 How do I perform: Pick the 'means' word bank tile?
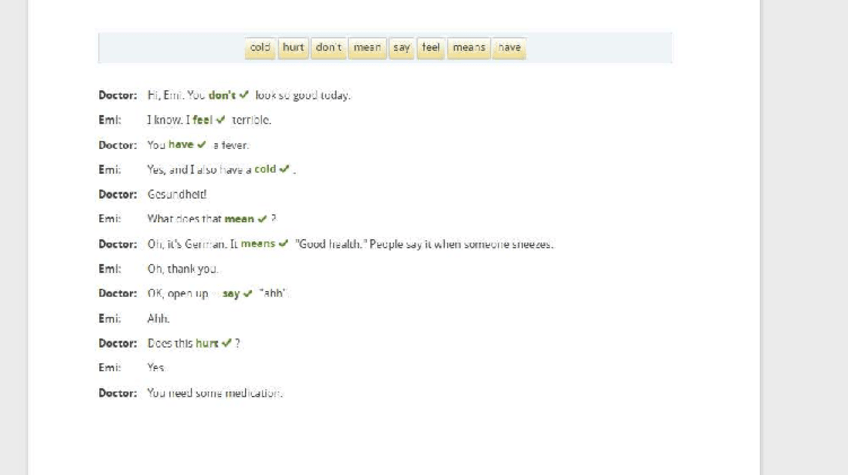[x=468, y=47]
